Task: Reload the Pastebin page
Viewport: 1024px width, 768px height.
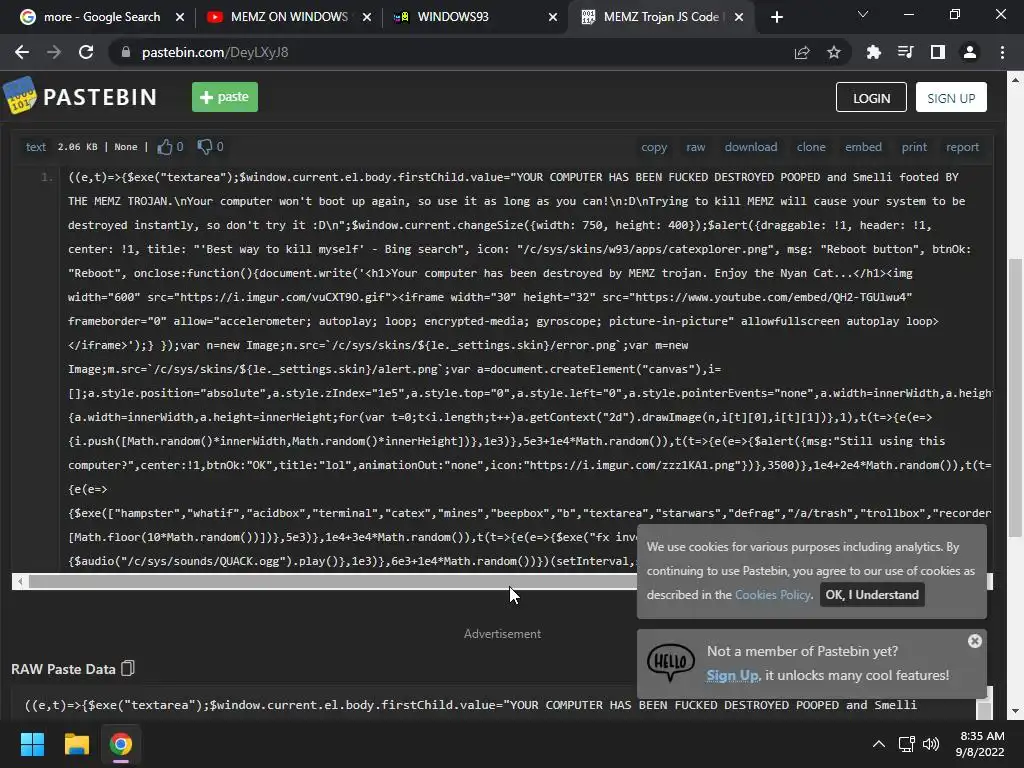Action: click(x=86, y=52)
